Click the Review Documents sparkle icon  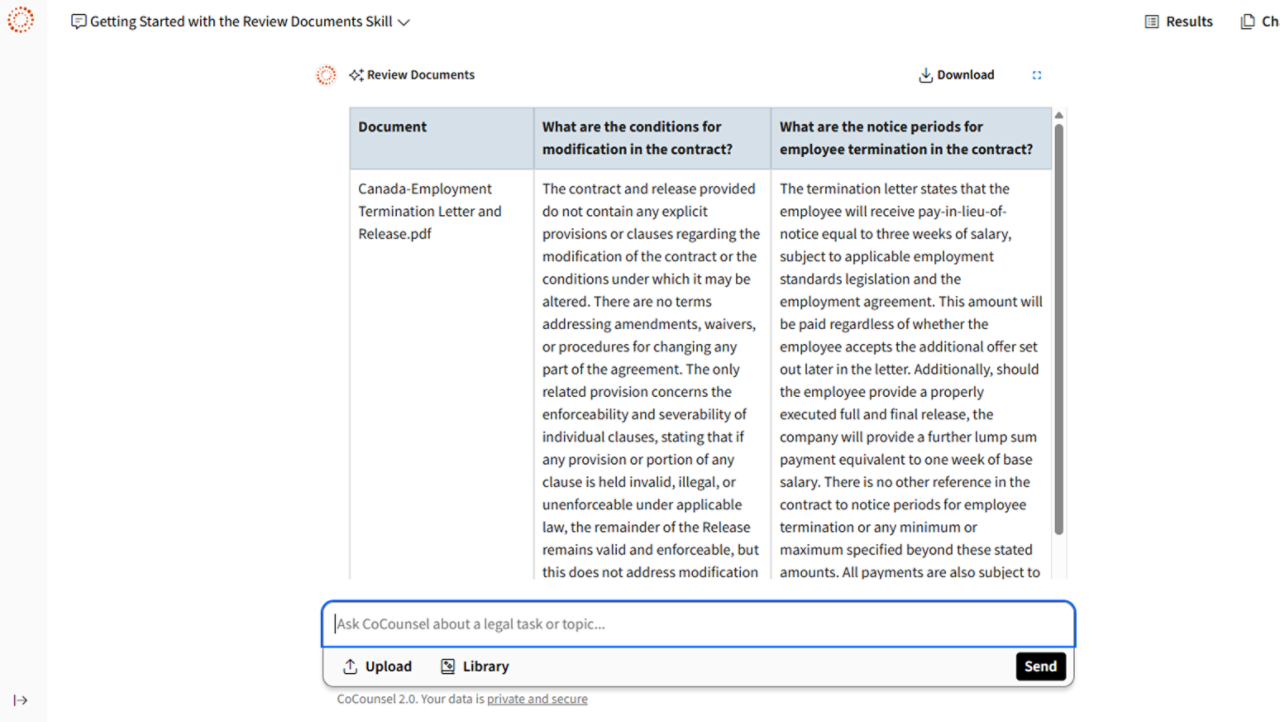[356, 75]
